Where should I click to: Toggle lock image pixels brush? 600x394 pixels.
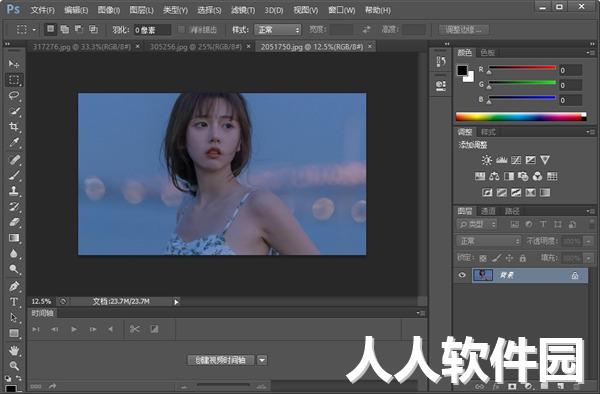pos(496,258)
